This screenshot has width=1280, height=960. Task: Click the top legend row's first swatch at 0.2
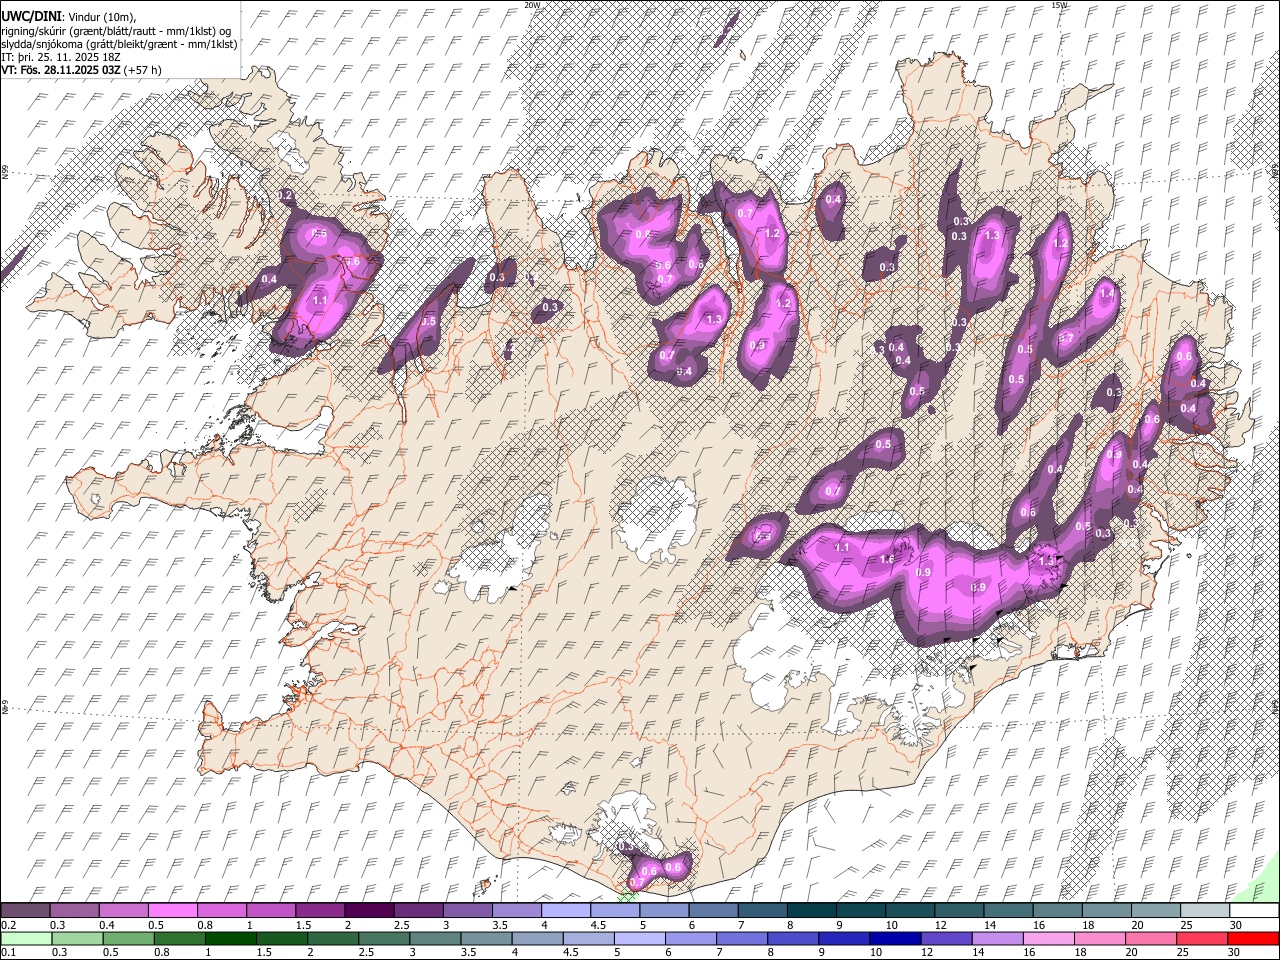(25, 911)
